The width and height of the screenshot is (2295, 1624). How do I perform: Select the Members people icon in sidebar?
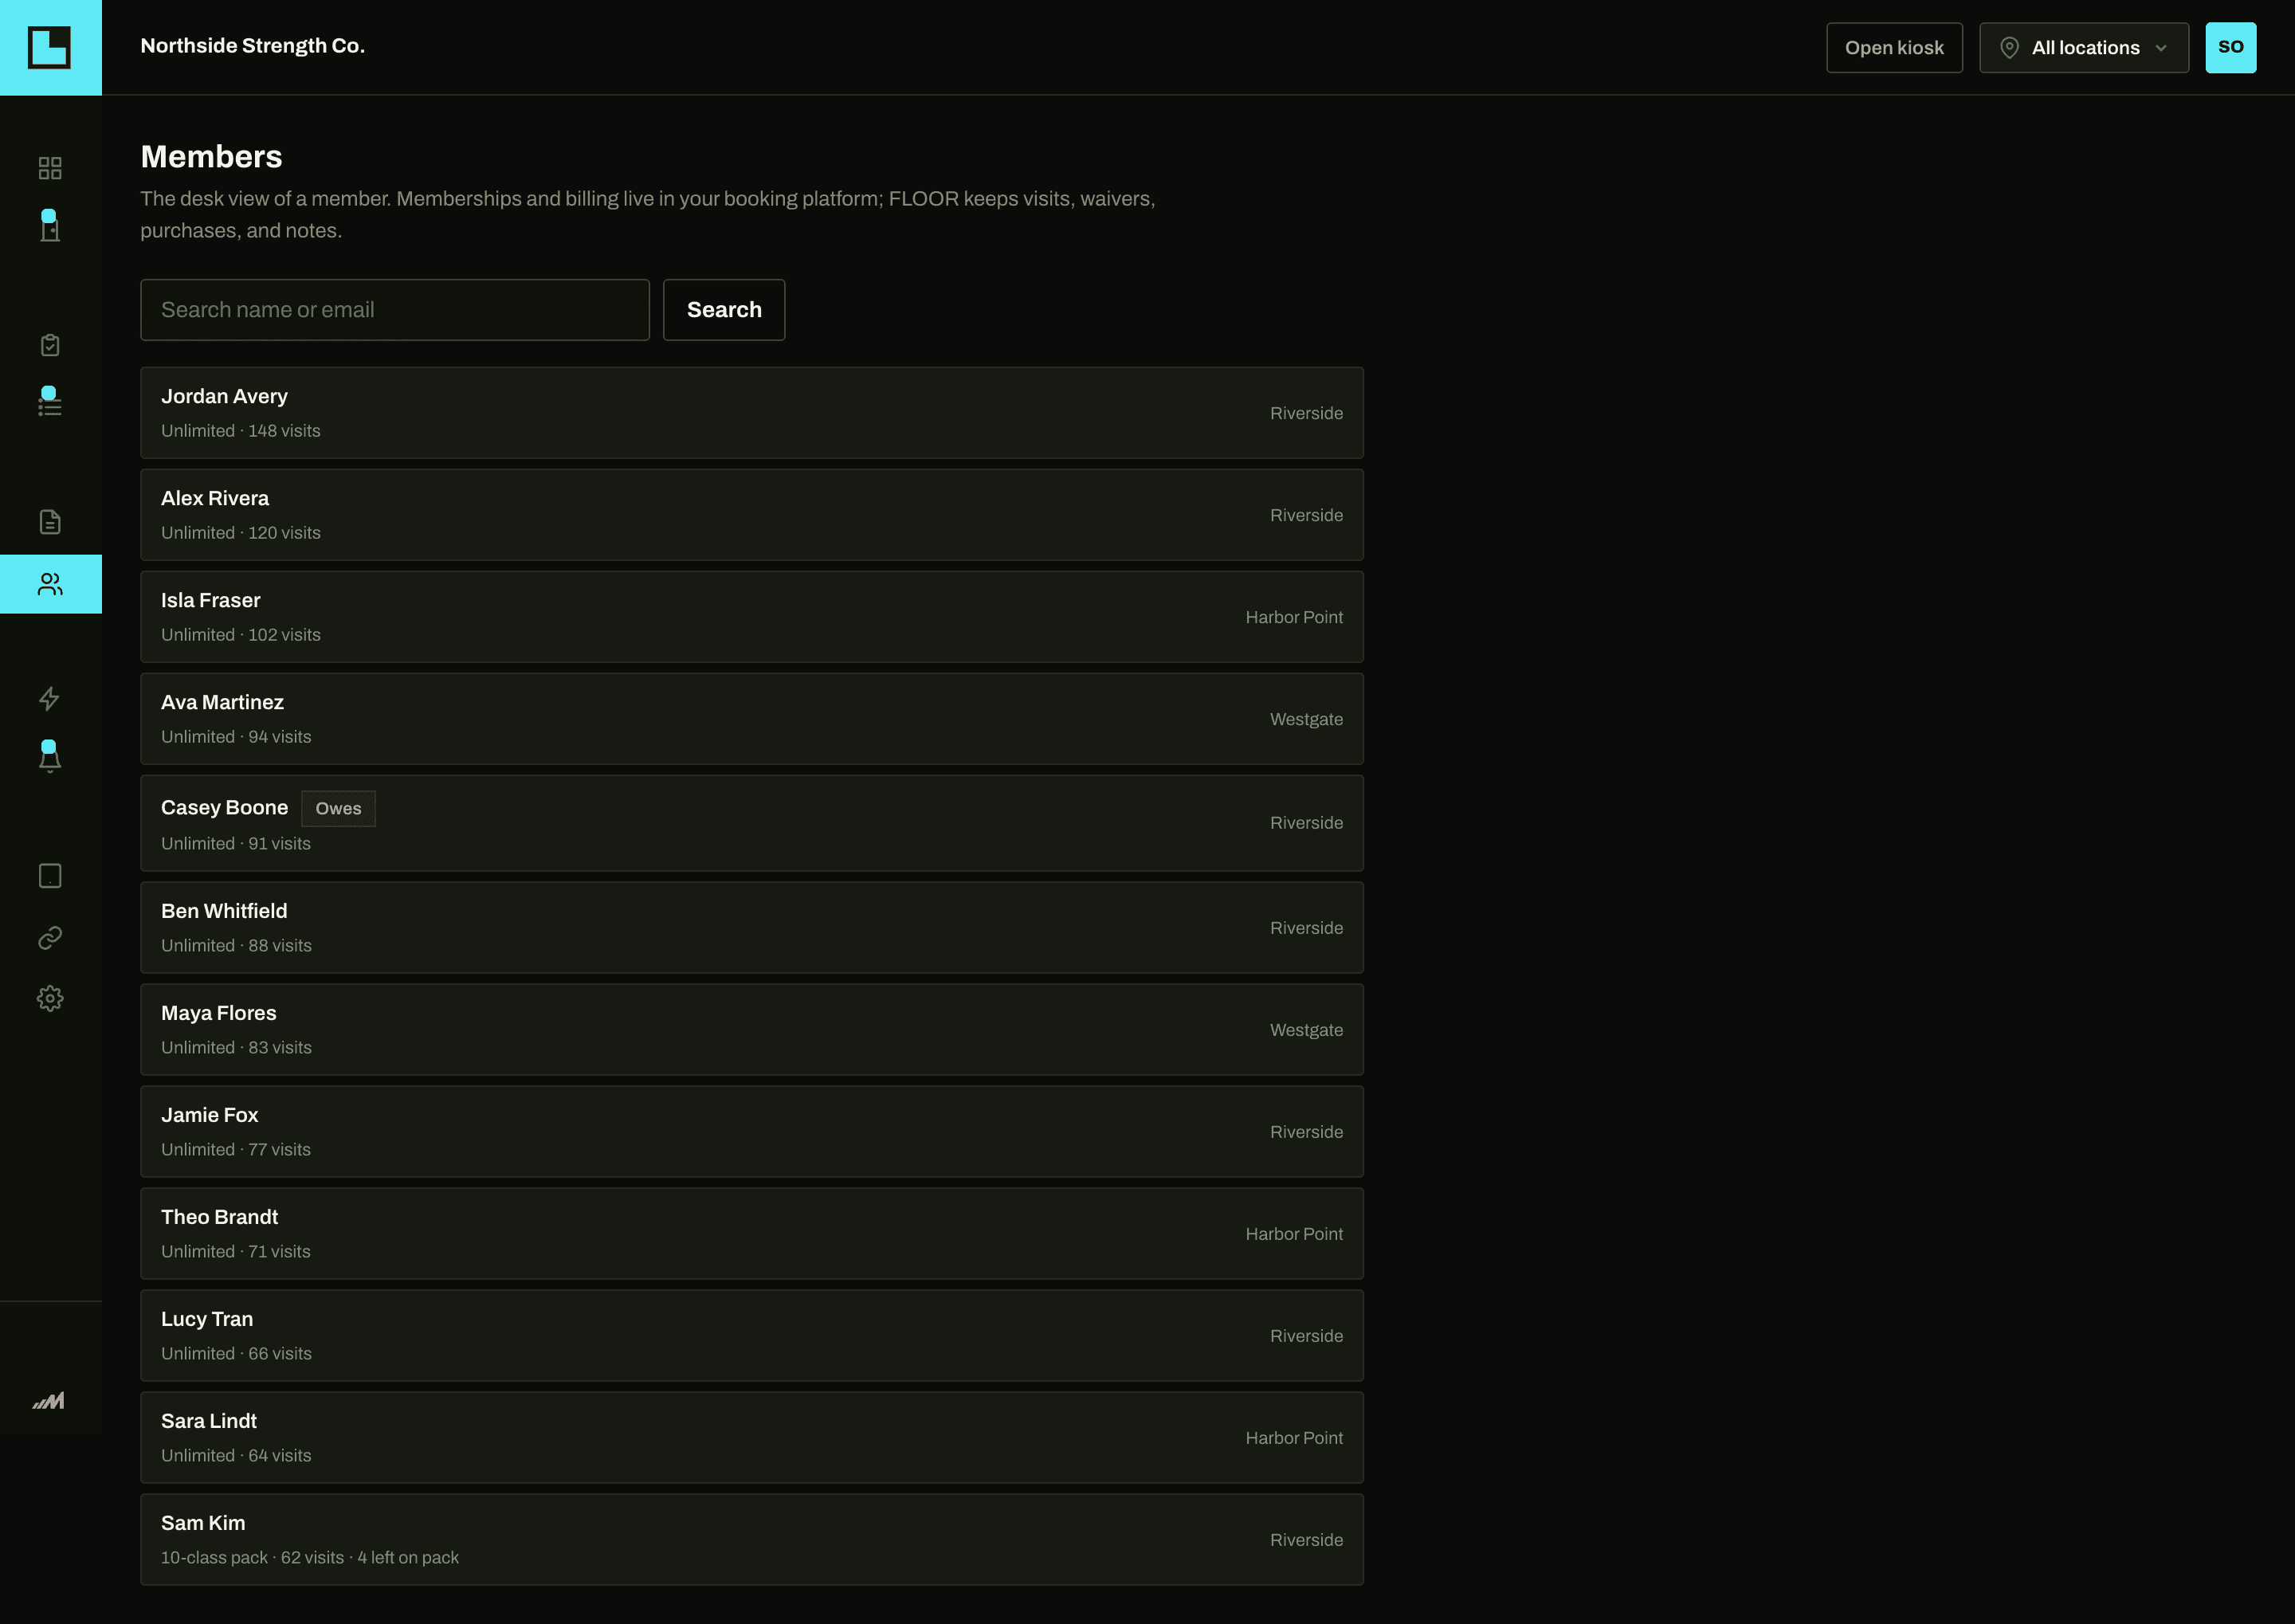[x=50, y=584]
